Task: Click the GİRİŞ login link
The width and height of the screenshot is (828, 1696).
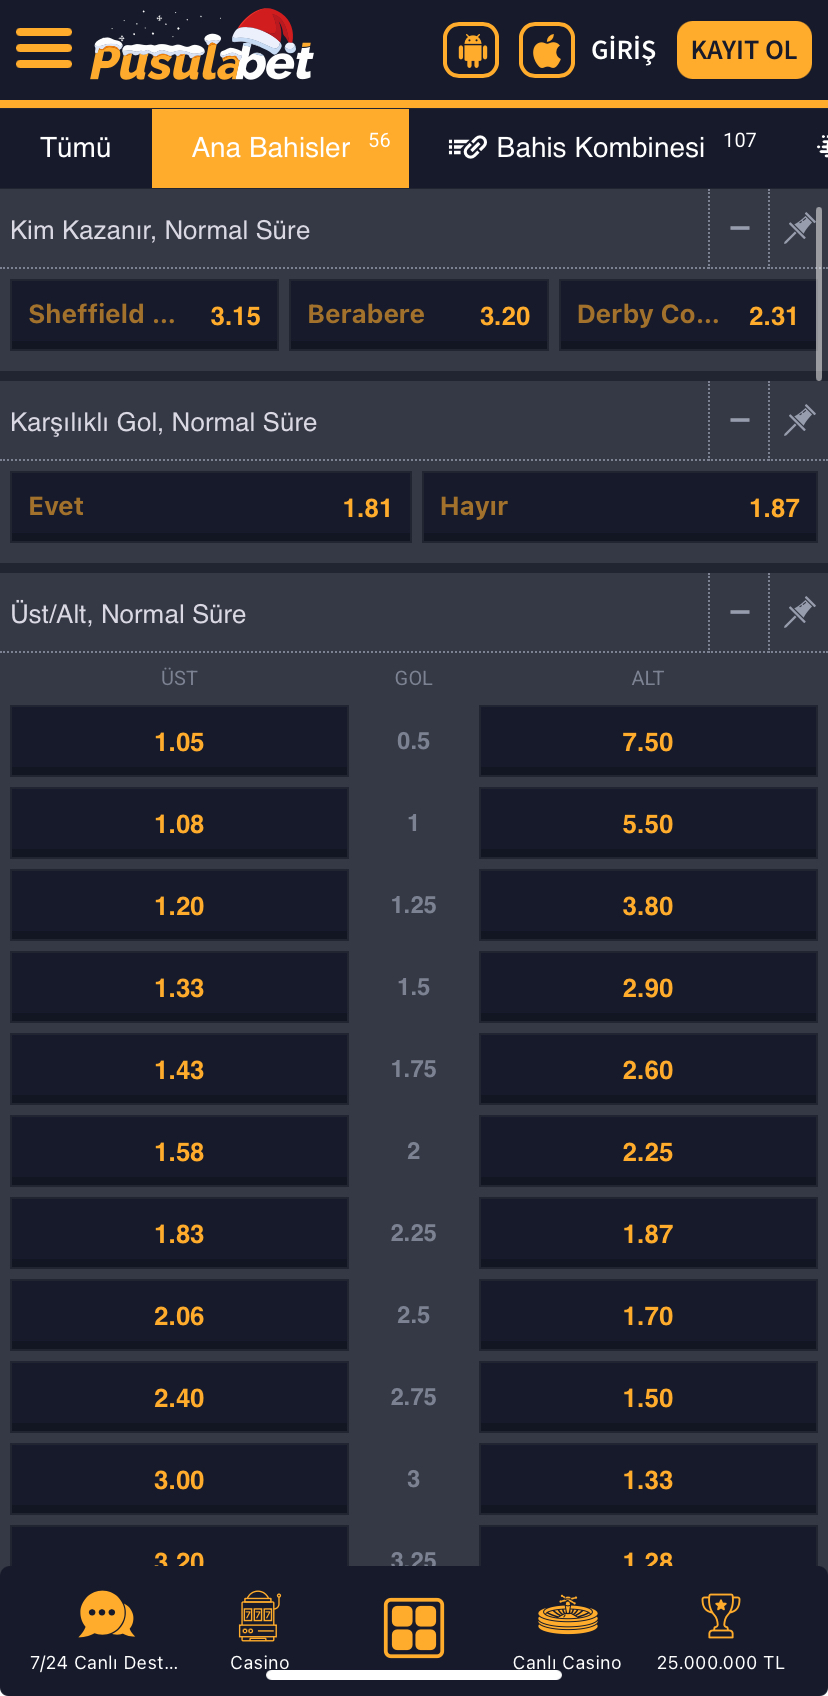Action: pyautogui.click(x=623, y=50)
